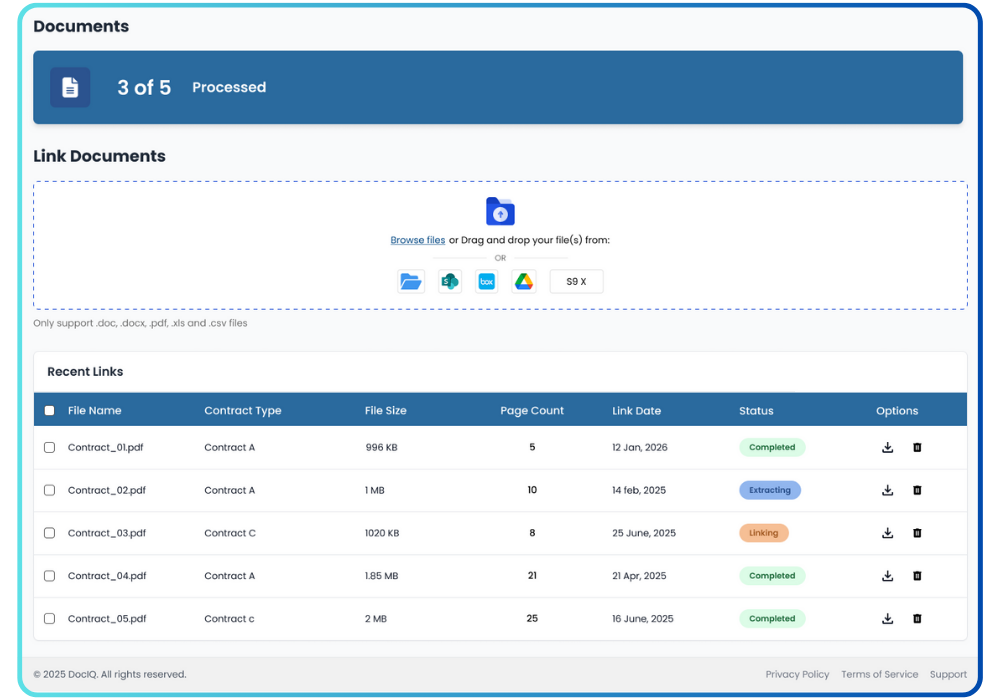
Task: Select the Contract_02.pdf file name
Action: pos(107,490)
